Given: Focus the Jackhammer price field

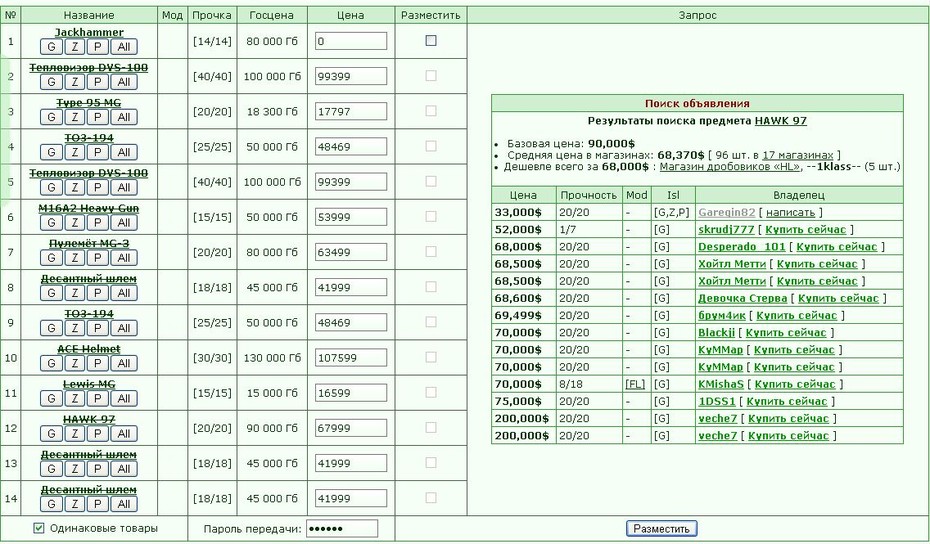Looking at the screenshot, I should (x=351, y=41).
